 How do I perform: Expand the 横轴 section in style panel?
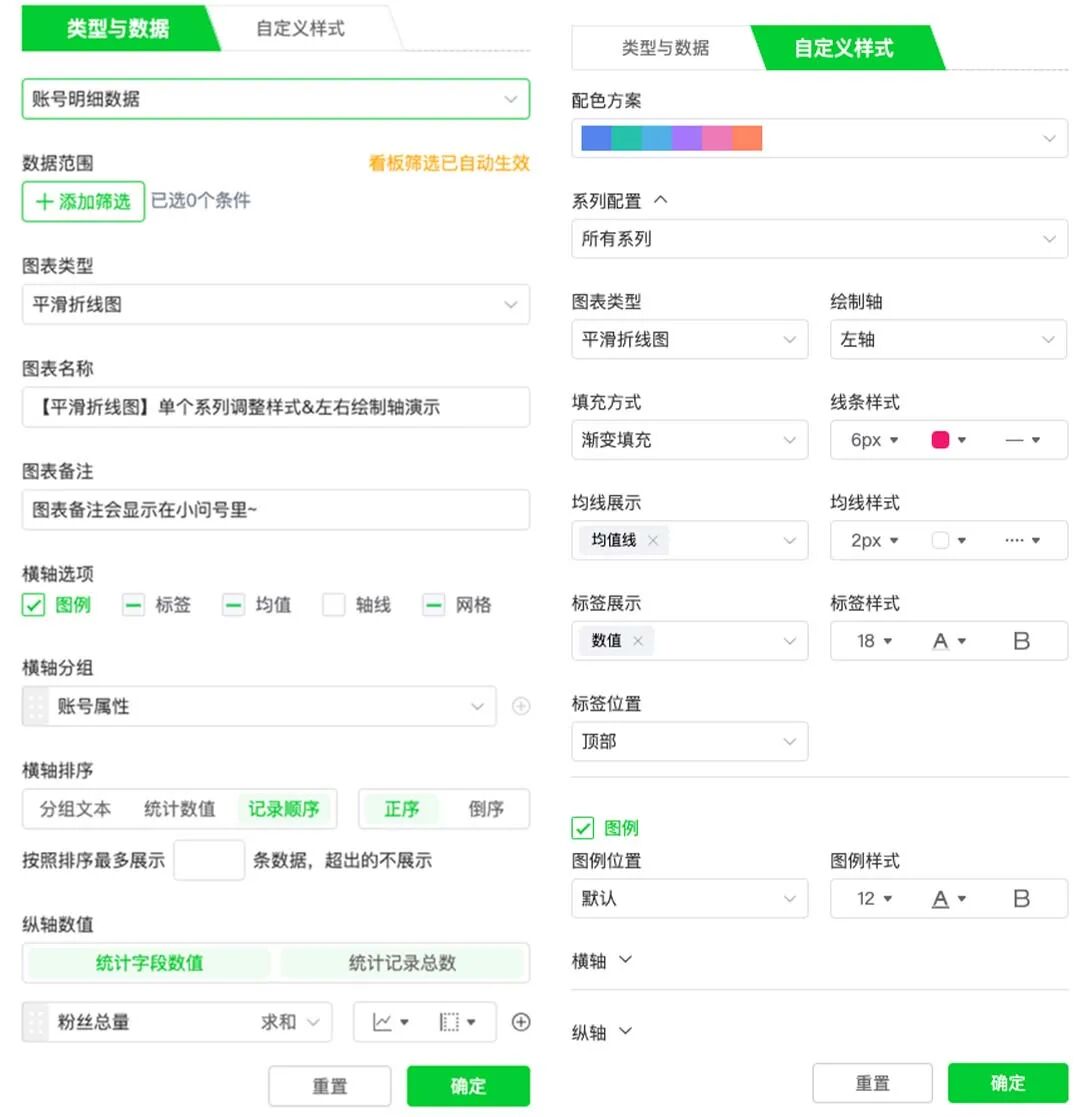[x=602, y=961]
